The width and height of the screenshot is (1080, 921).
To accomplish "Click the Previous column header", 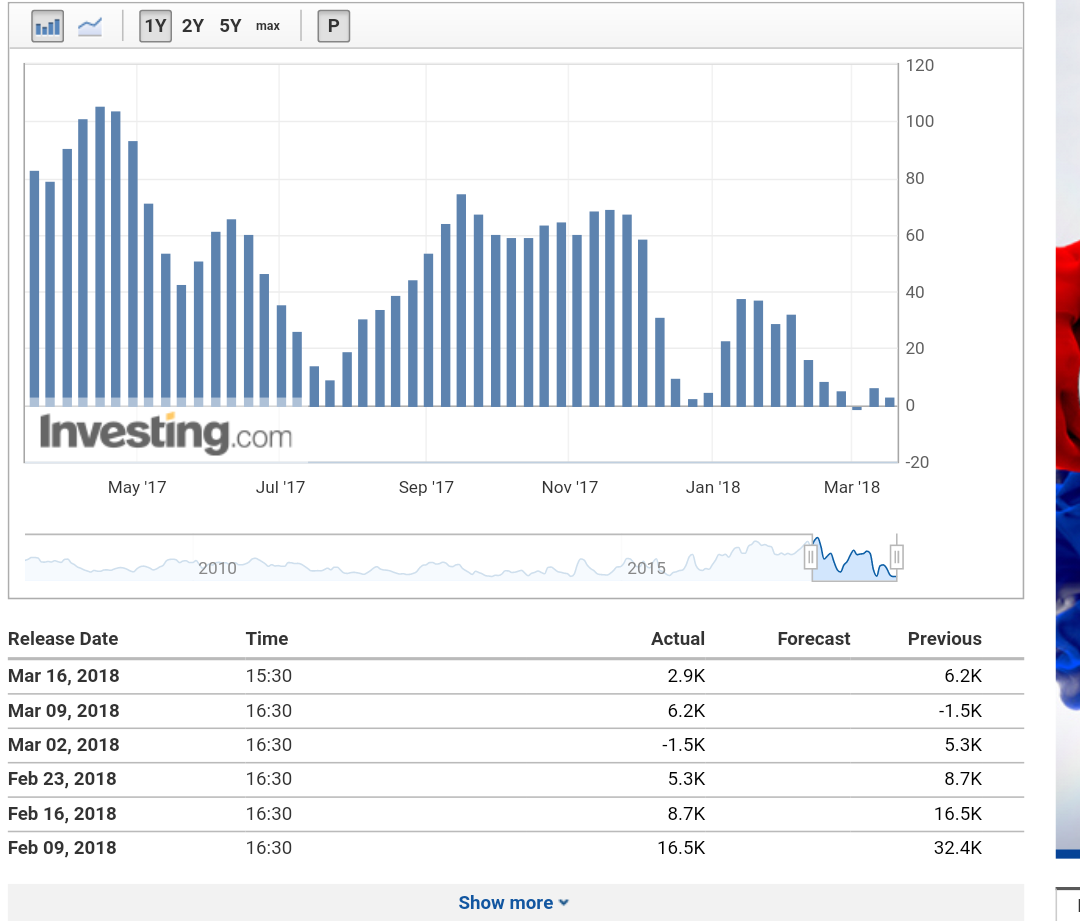I will (x=944, y=639).
